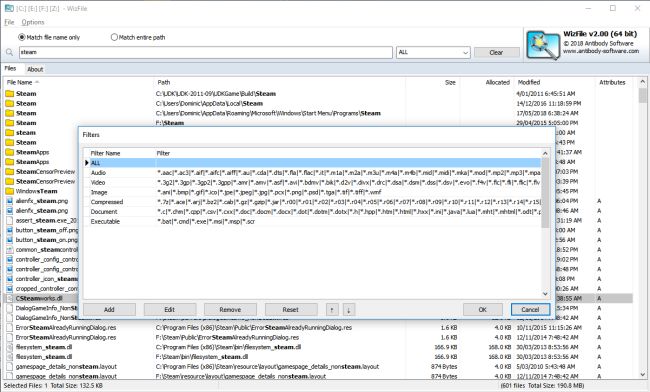Click folder icon of AppData Local Steam row
Image resolution: width=650 pixels, height=392 pixels.
tap(10, 104)
